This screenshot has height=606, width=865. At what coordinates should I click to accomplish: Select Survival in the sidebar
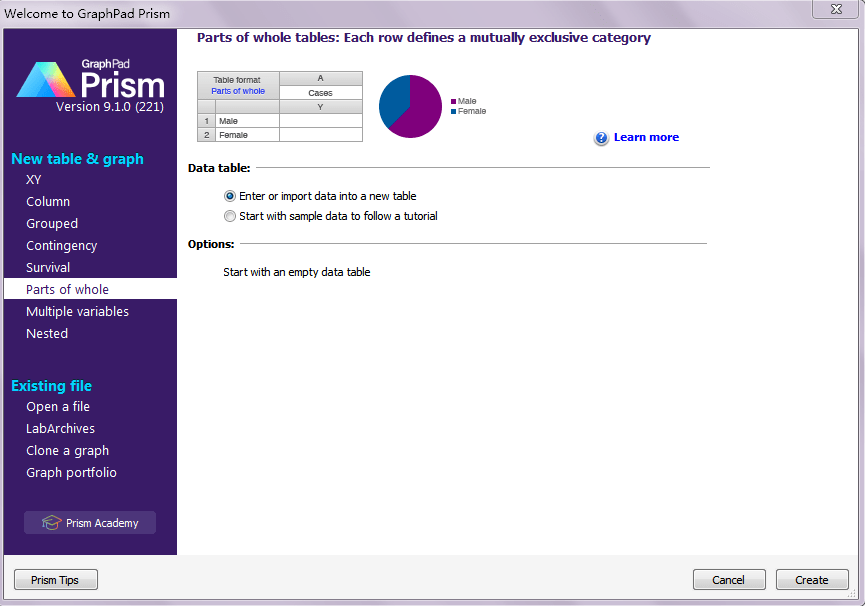(48, 268)
